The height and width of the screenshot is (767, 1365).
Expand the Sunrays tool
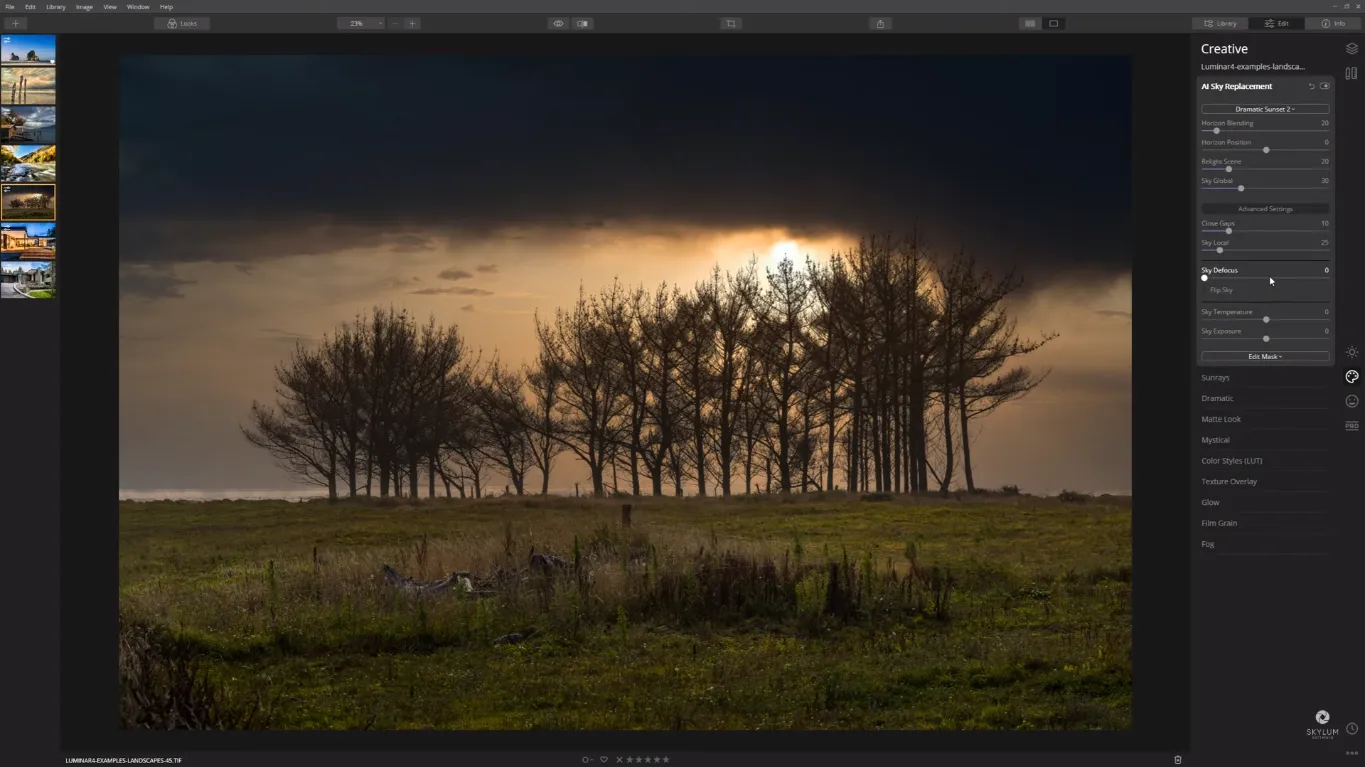(x=1215, y=378)
